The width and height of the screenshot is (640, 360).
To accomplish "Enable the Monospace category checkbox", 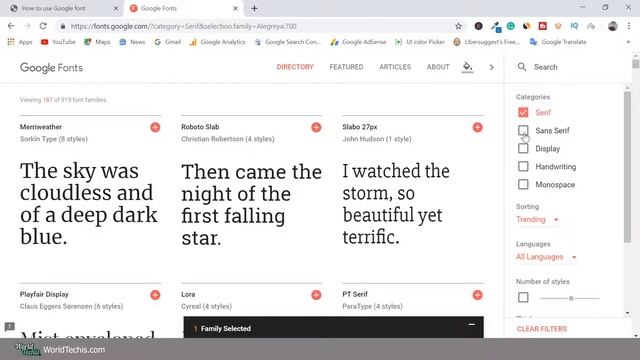I will click(x=523, y=184).
